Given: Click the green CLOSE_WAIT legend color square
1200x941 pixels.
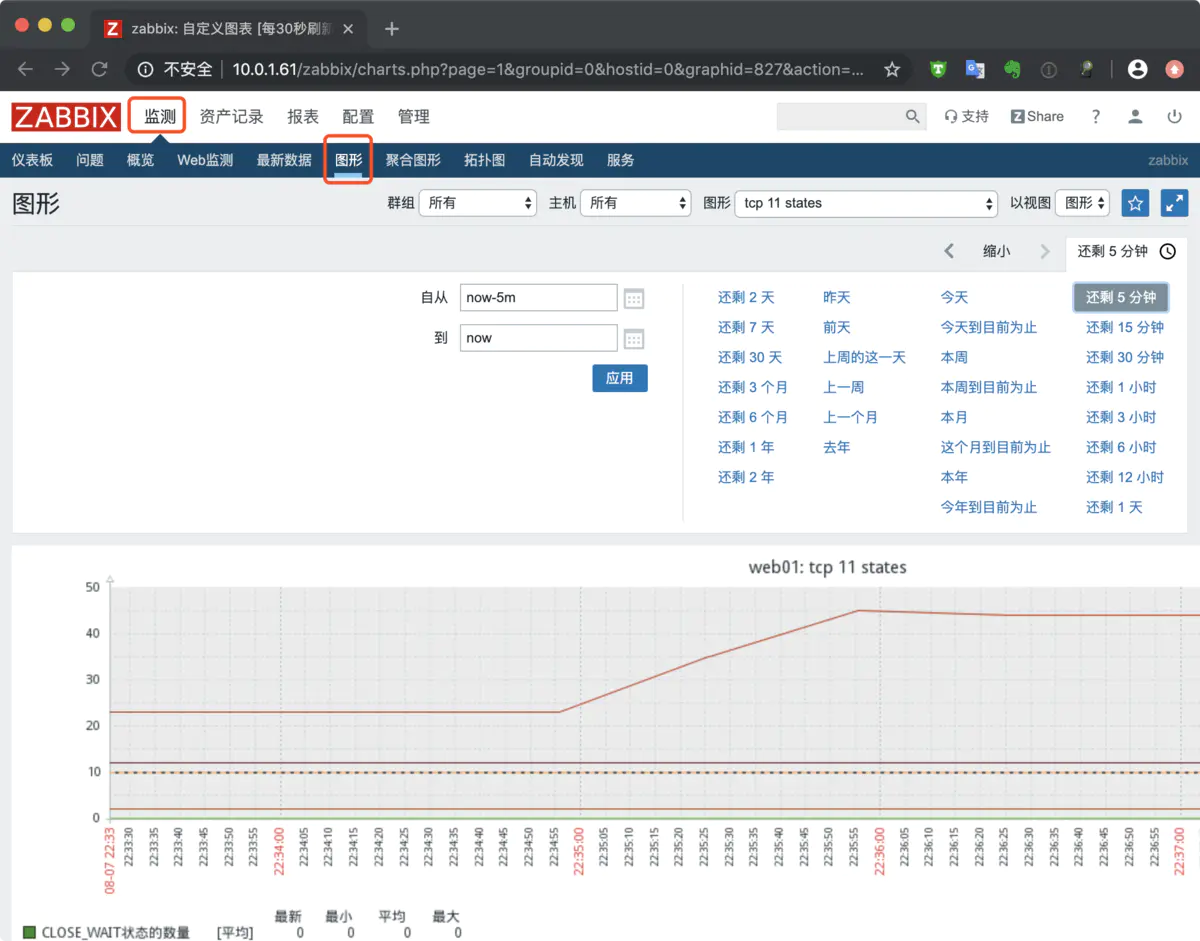Looking at the screenshot, I should 29,932.
